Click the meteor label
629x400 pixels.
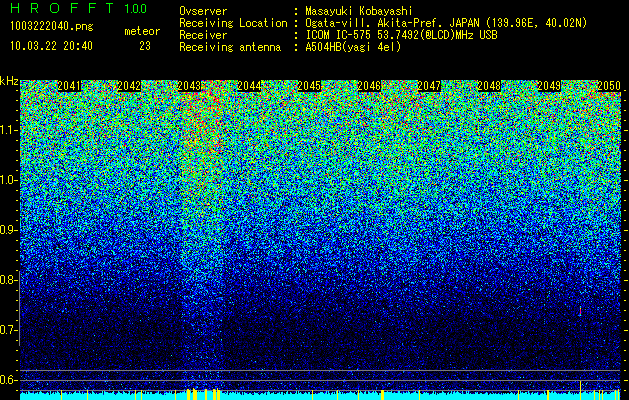pyautogui.click(x=142, y=31)
